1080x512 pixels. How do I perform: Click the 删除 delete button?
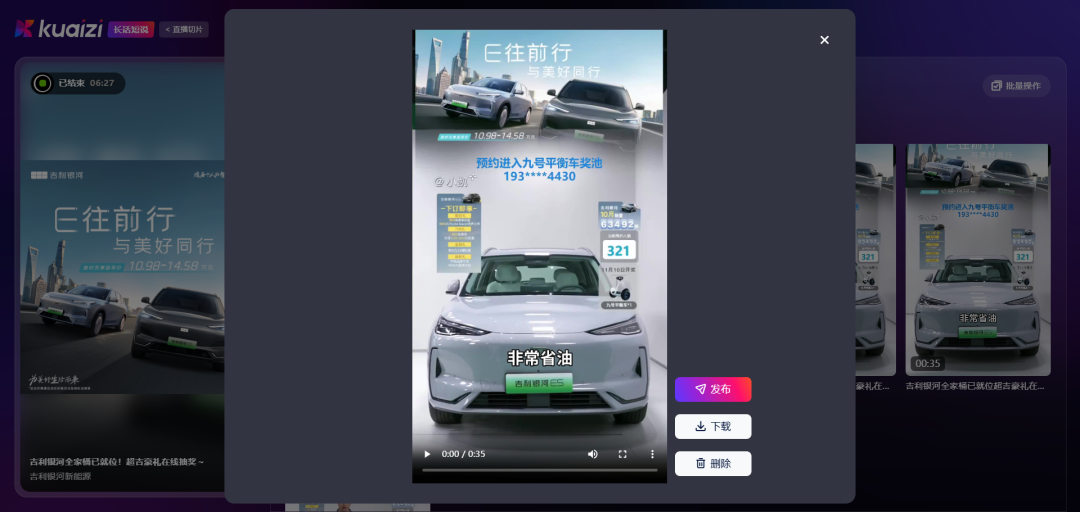point(713,464)
